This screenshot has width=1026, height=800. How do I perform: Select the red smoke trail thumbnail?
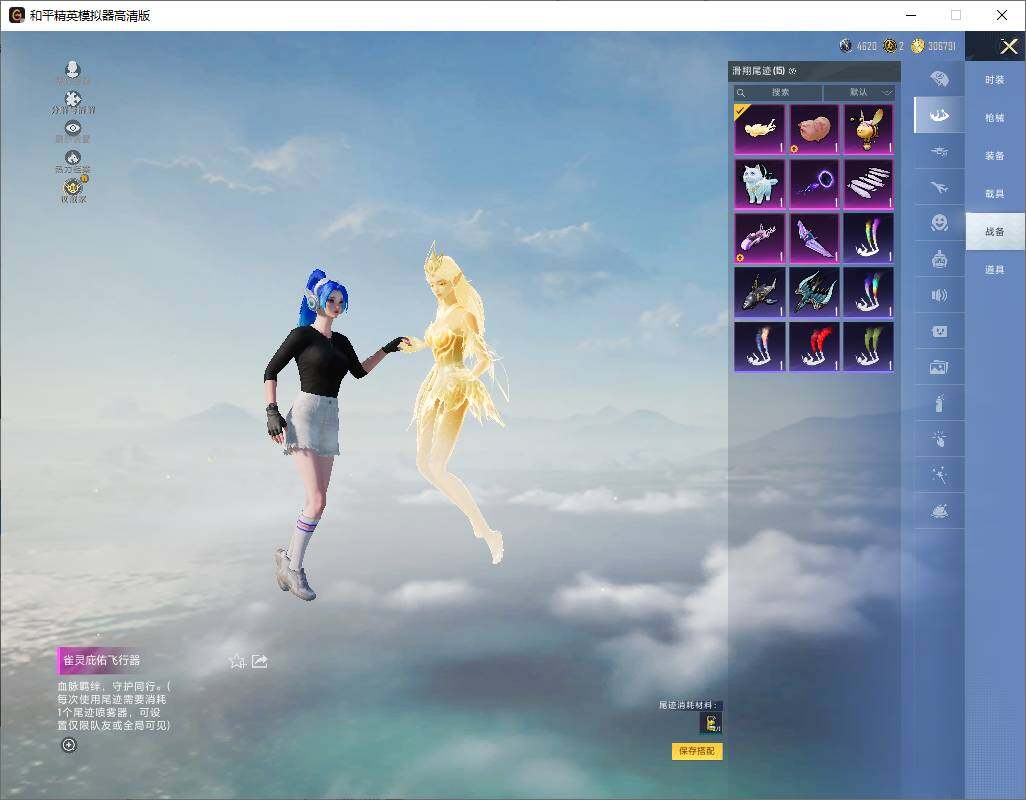814,347
